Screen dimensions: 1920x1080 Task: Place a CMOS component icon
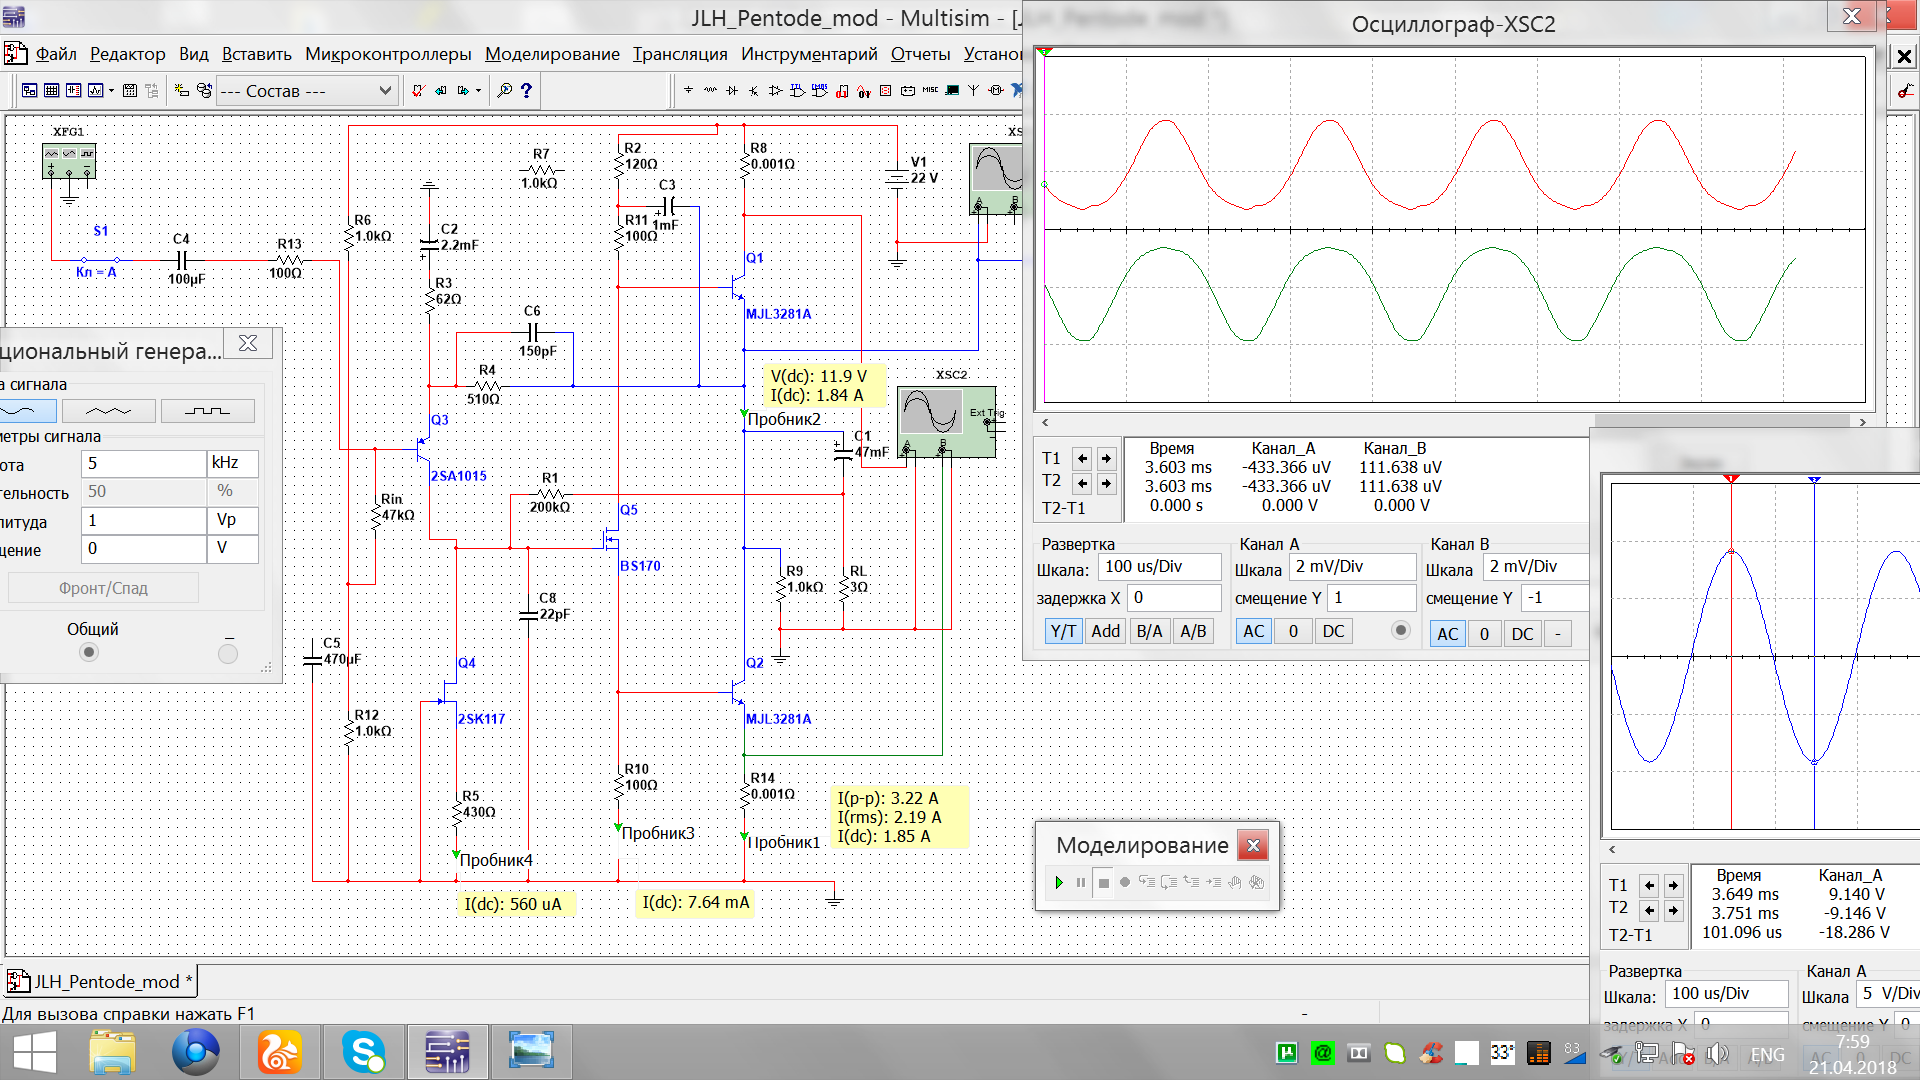(x=819, y=90)
